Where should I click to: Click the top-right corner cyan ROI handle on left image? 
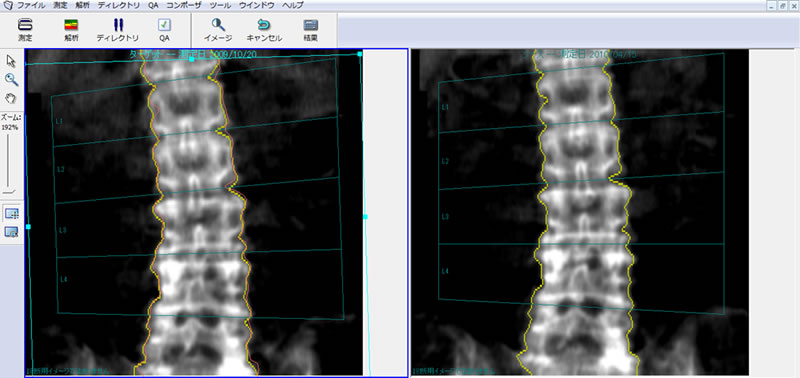[x=360, y=54]
